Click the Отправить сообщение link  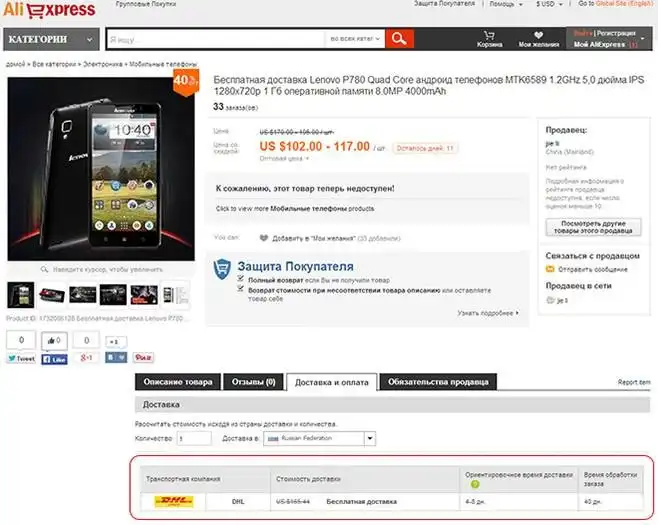(x=593, y=269)
